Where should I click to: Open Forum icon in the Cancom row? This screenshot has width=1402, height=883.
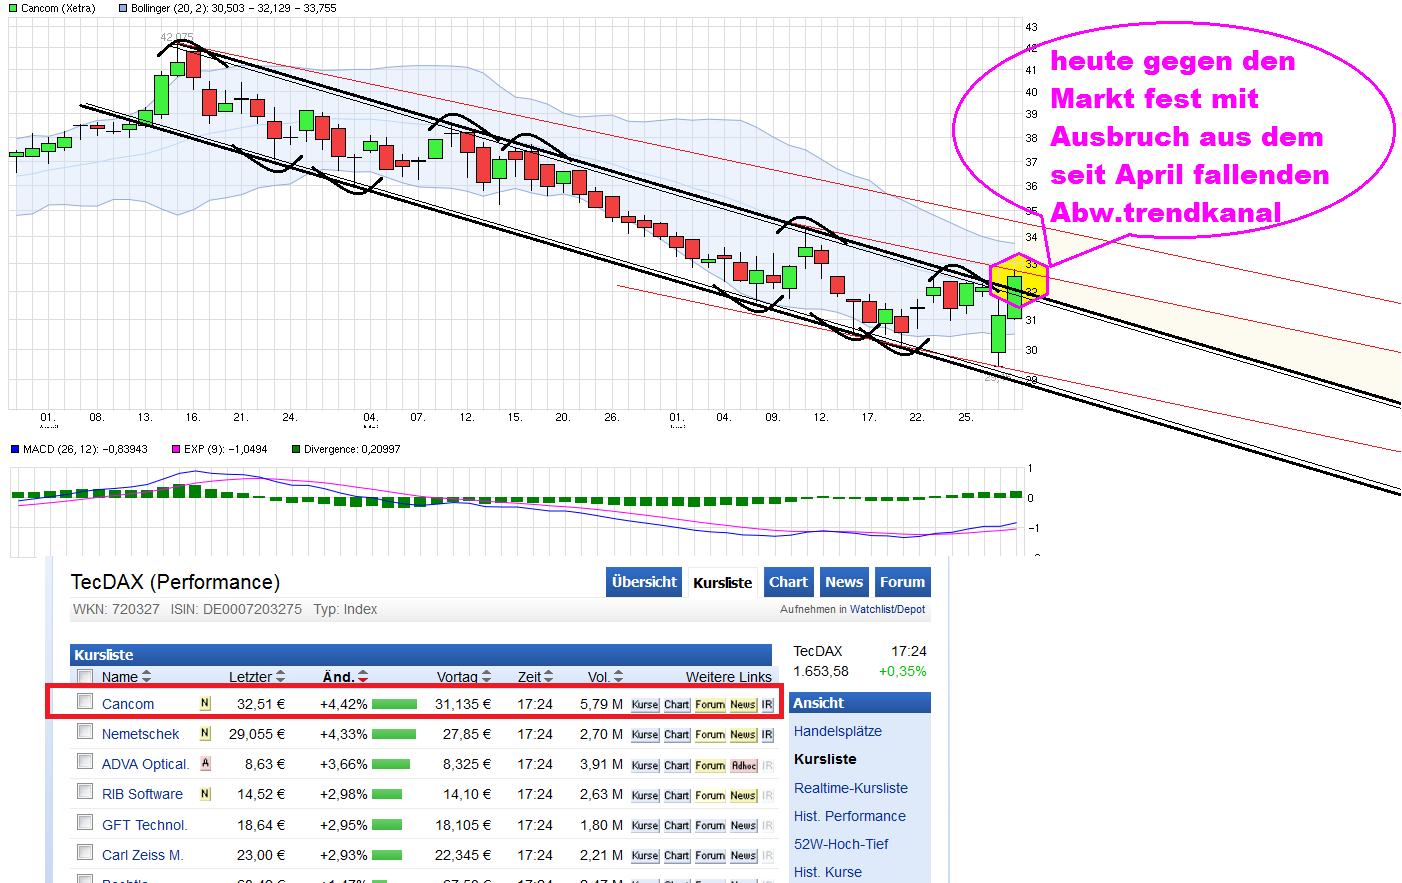coord(710,705)
